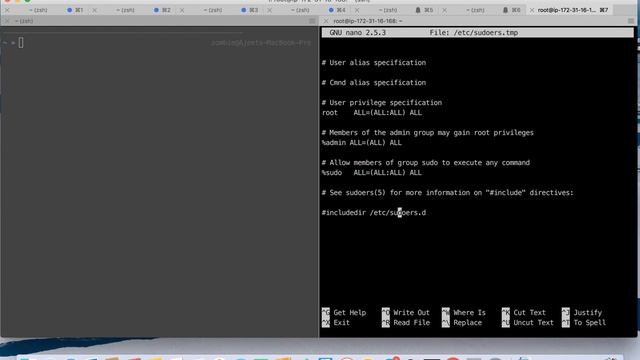This screenshot has height=360, width=640.
Task: Click the '# See sudoers(5)' comment line
Action: tap(447, 193)
